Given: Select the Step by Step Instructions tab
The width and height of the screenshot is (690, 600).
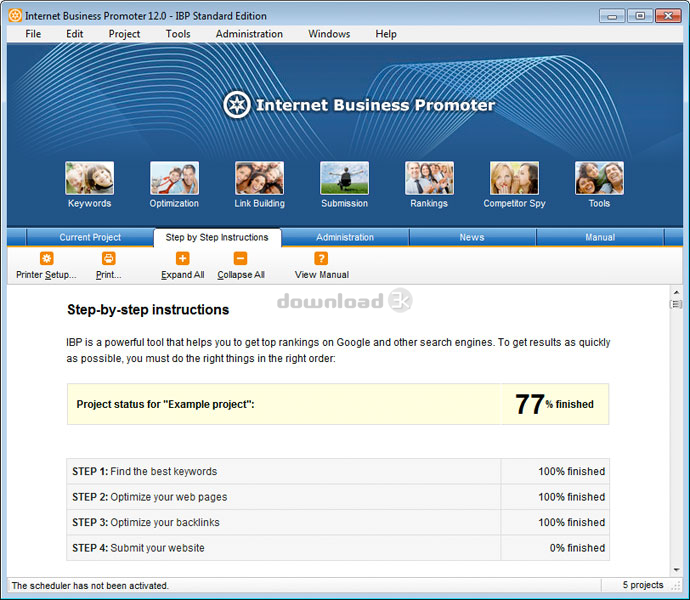Looking at the screenshot, I should pyautogui.click(x=217, y=237).
